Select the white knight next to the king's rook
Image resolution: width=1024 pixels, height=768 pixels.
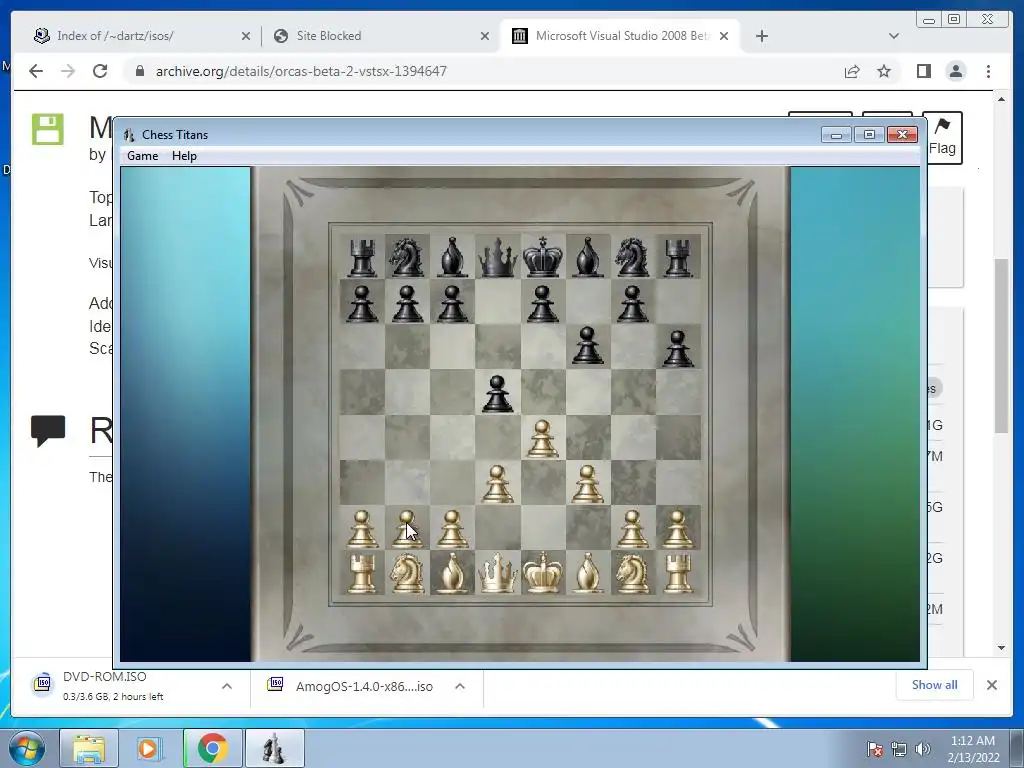point(632,574)
